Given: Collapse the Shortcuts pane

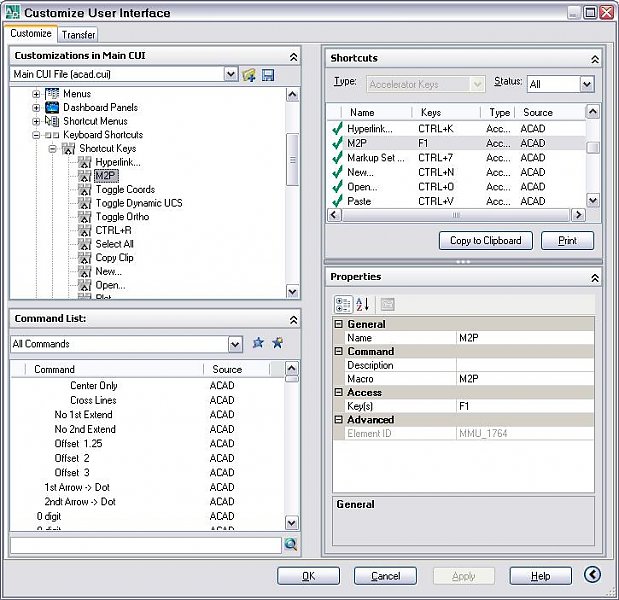Looking at the screenshot, I should point(595,59).
